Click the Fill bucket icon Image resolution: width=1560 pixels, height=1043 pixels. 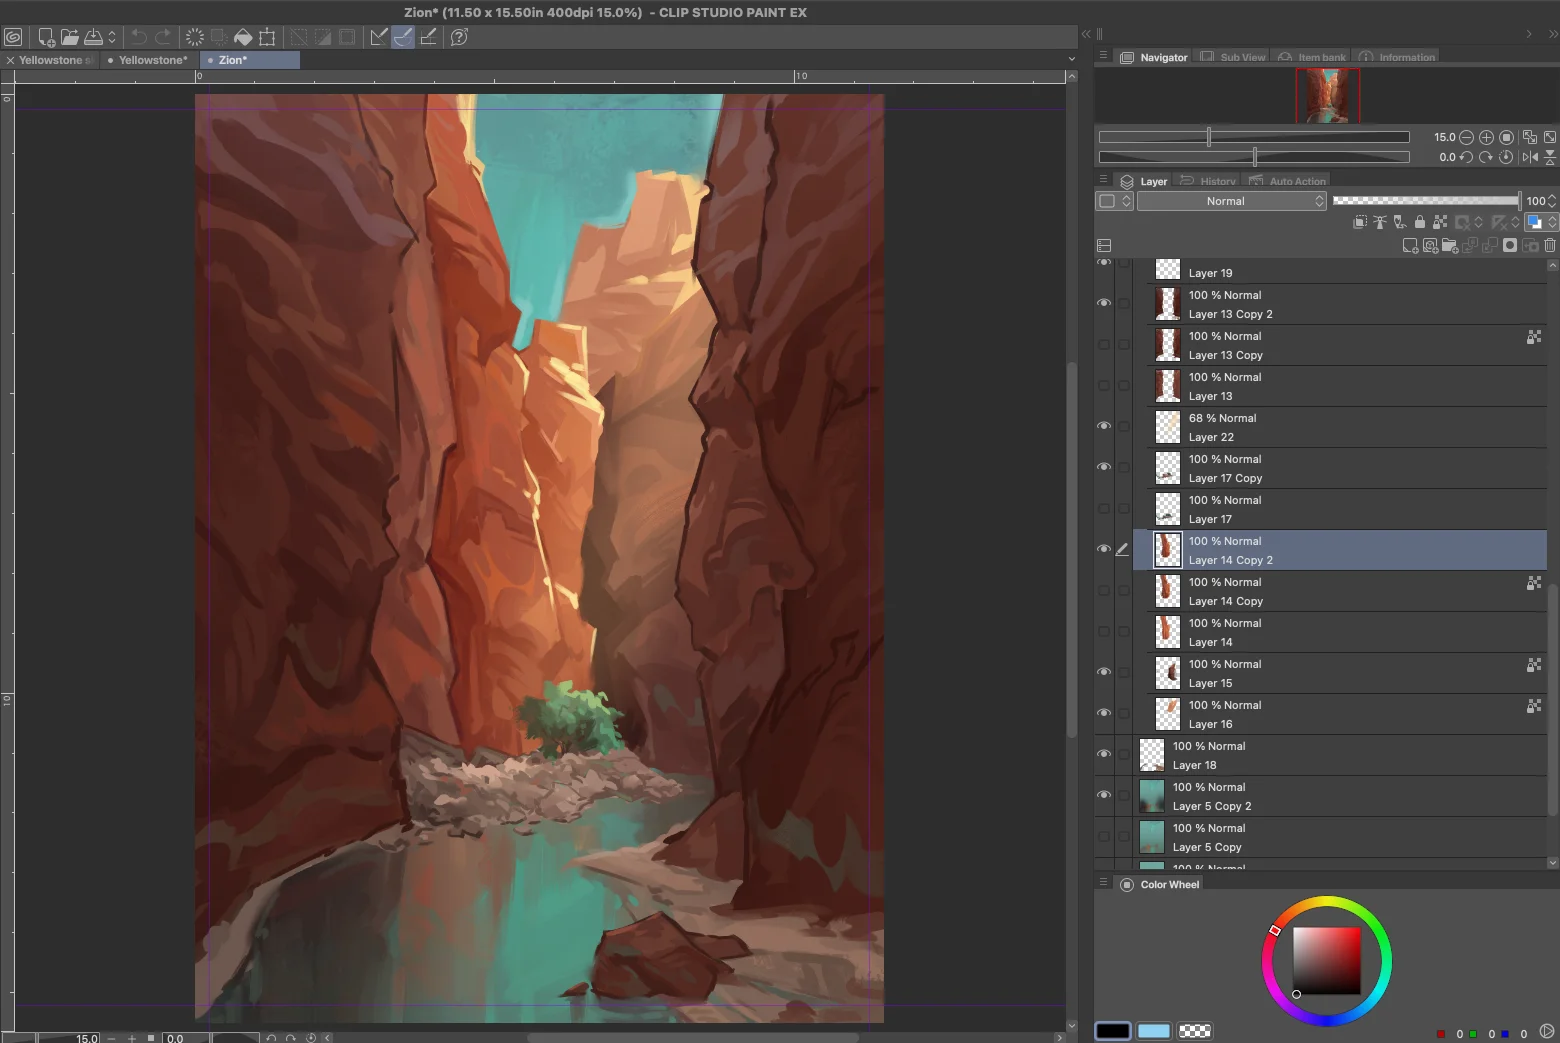[243, 37]
